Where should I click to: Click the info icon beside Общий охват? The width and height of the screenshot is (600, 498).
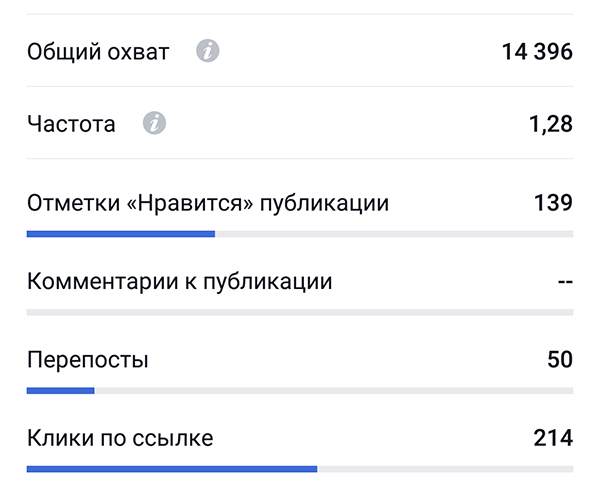(x=207, y=51)
